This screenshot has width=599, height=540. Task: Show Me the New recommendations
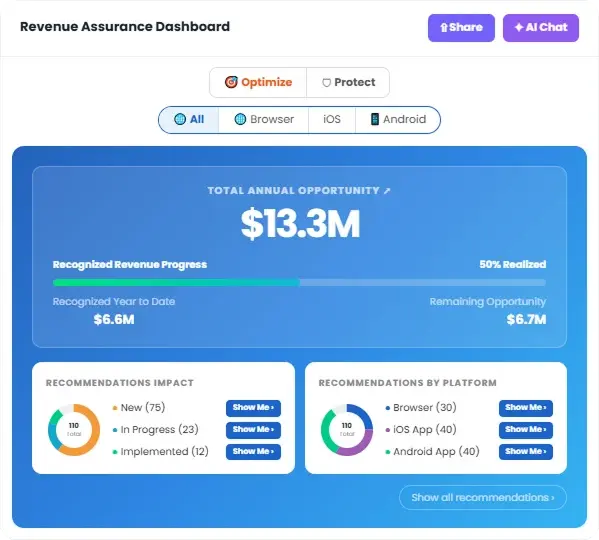[253, 408]
